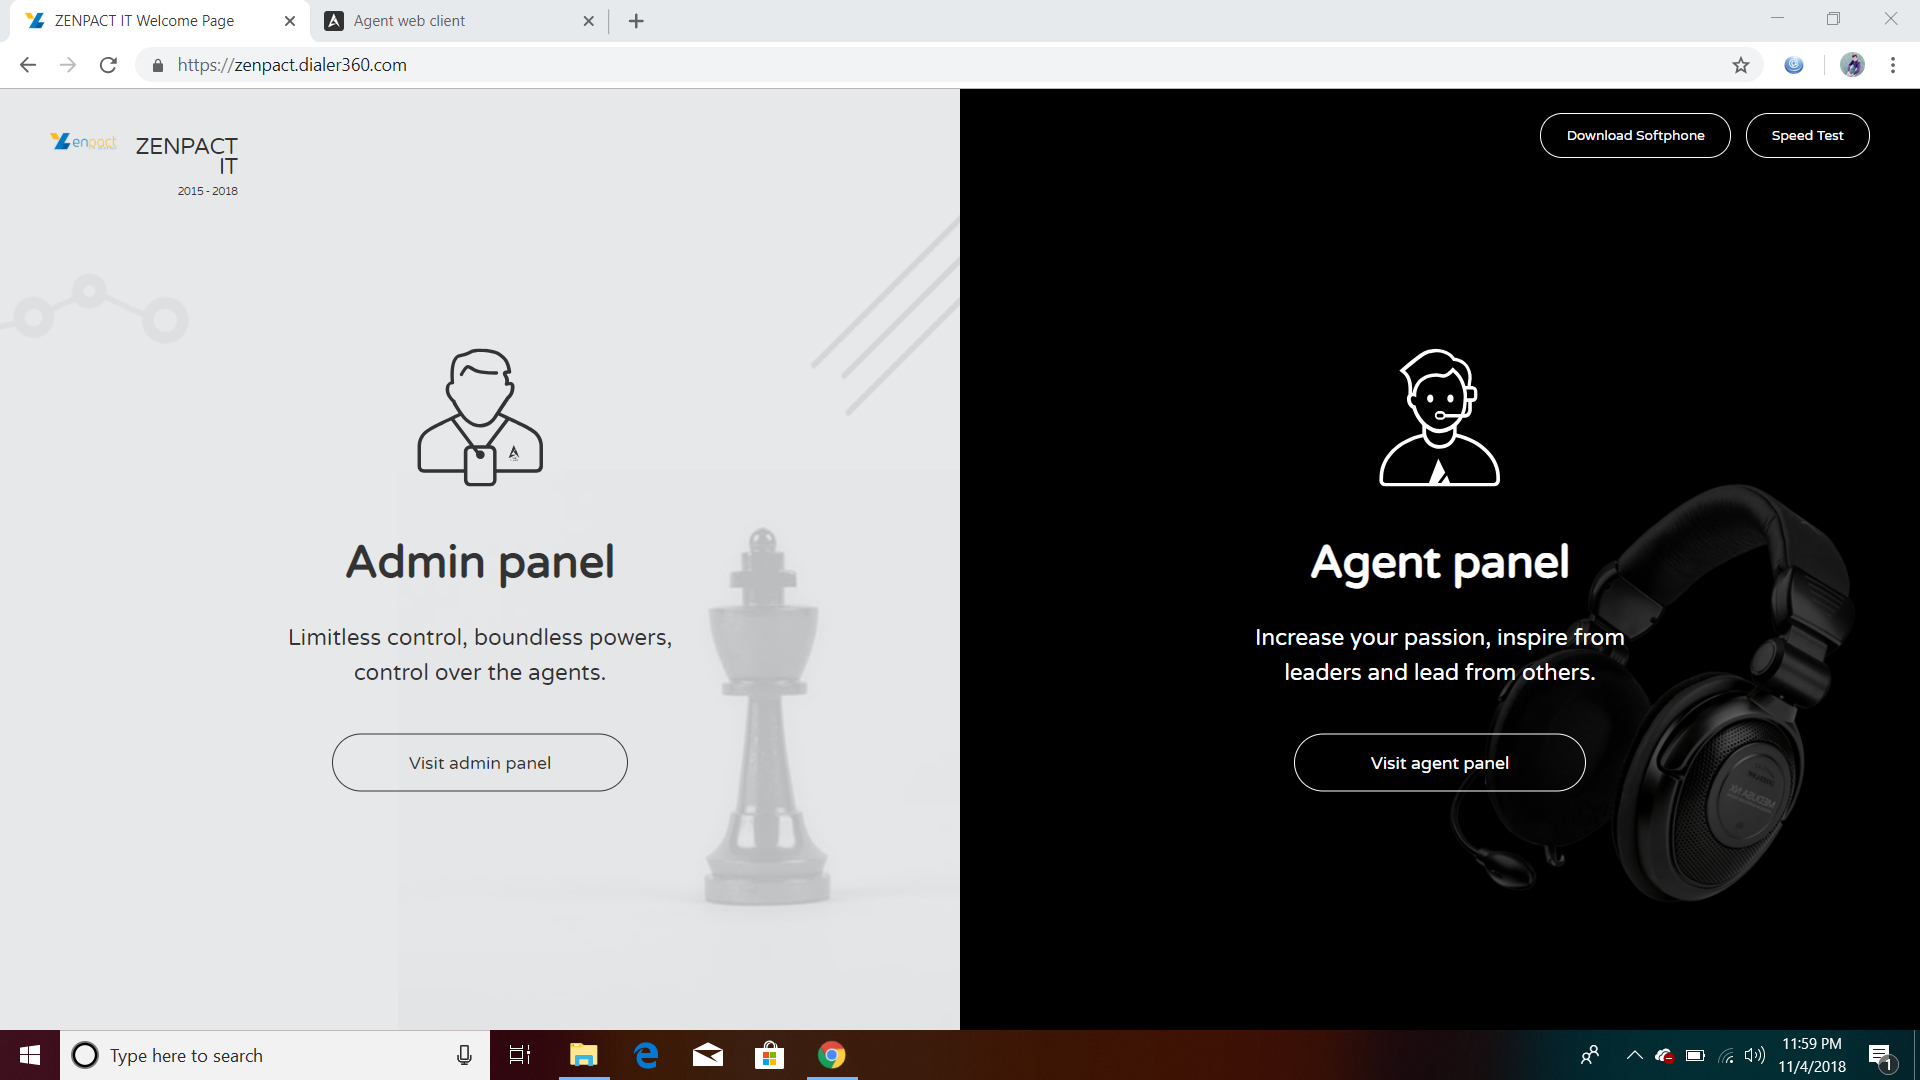Image resolution: width=1920 pixels, height=1080 pixels.
Task: Reload the page using refresh icon
Action: [108, 65]
